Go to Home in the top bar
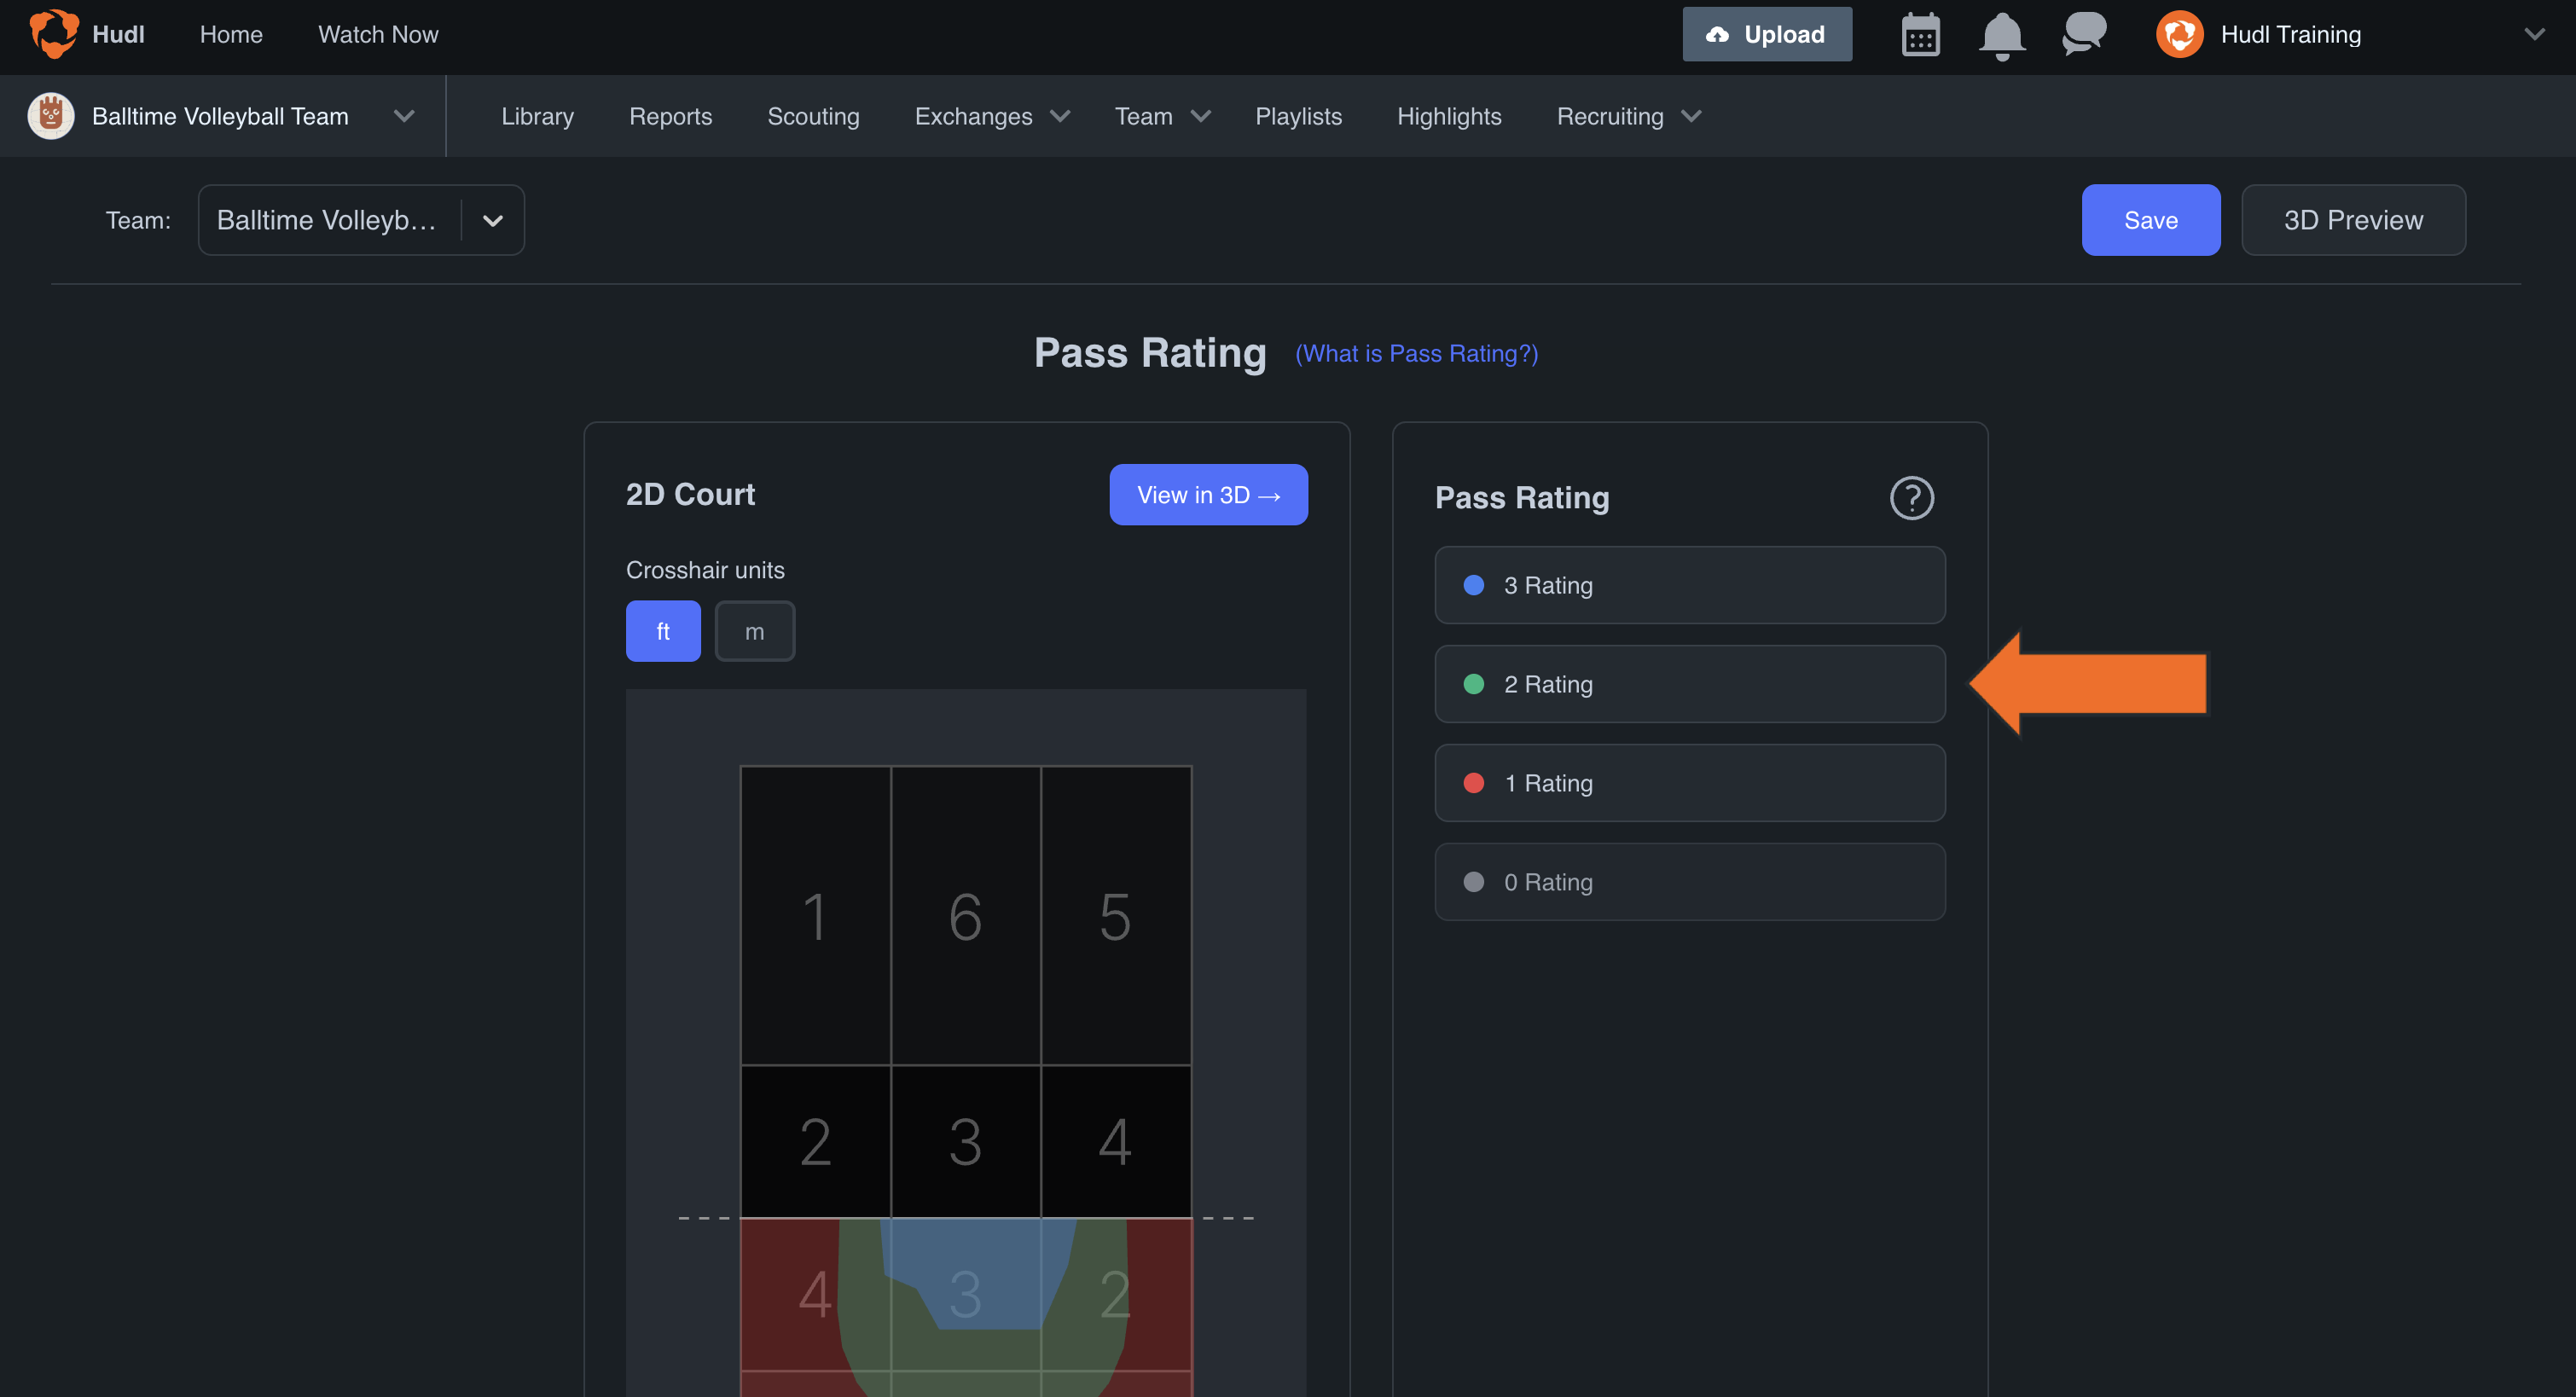Screen dimensions: 2576x1397 [231, 34]
